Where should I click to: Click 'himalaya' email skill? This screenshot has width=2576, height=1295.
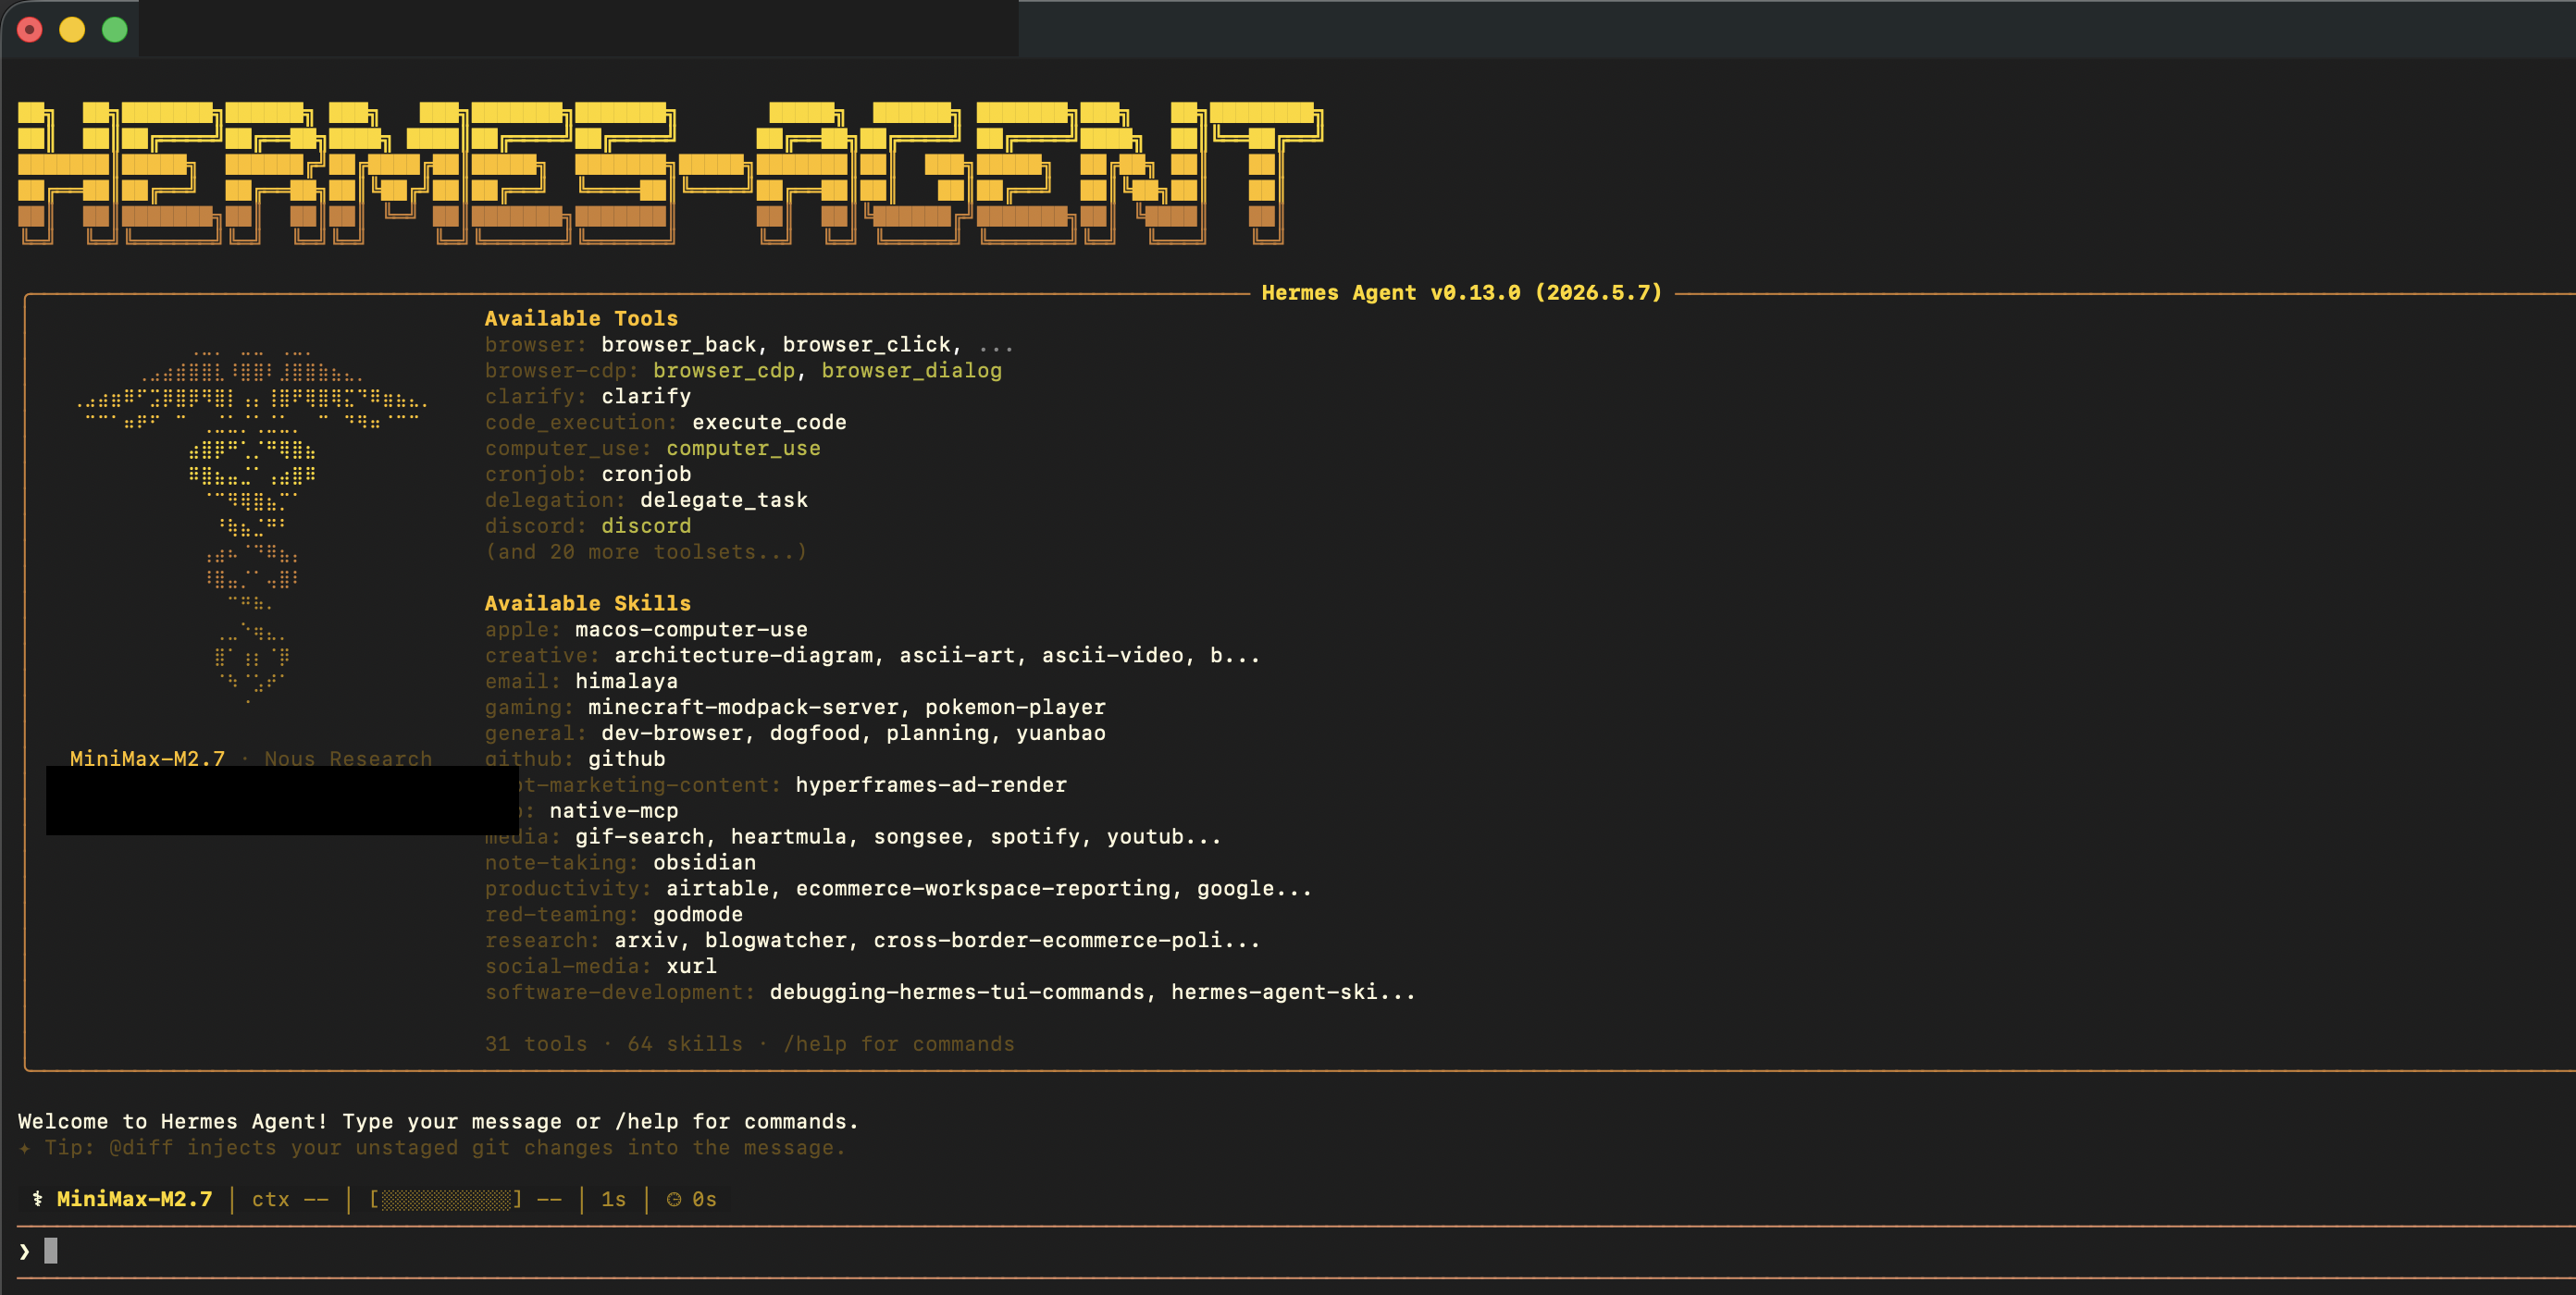pyautogui.click(x=626, y=681)
